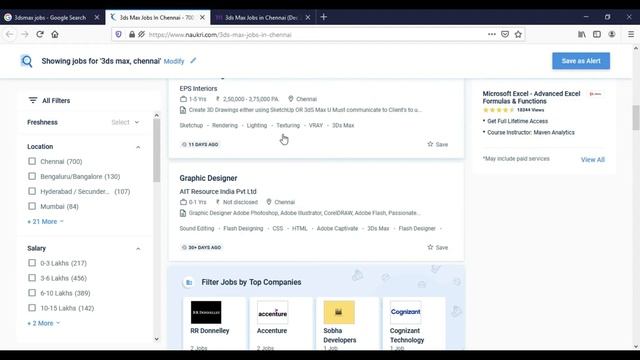
Task: Select the RR Donnelley company logo
Action: point(206,312)
